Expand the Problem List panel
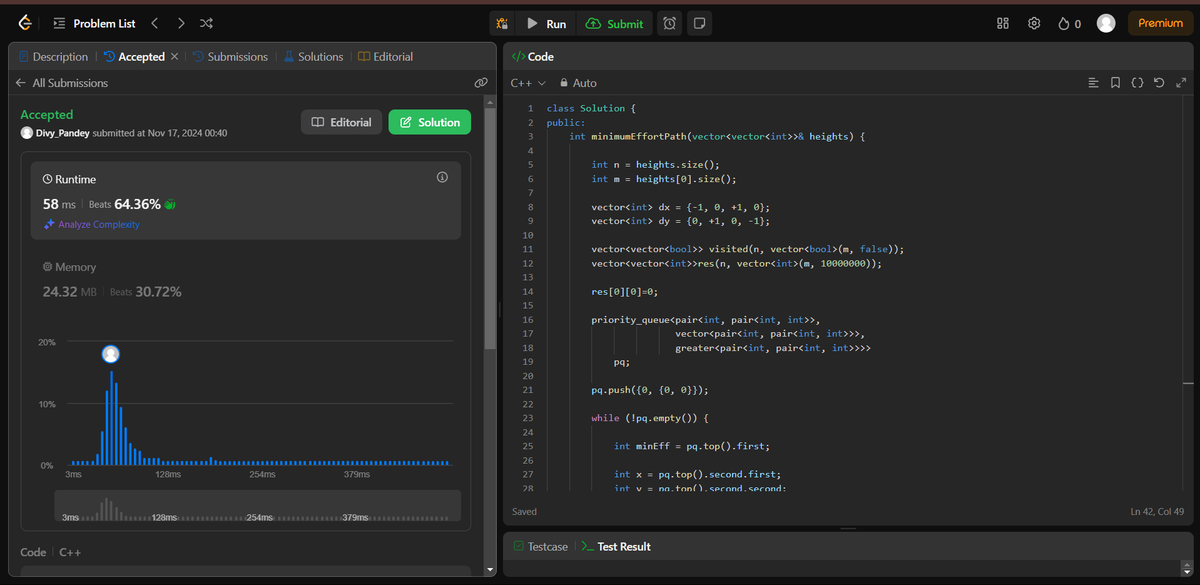Image resolution: width=1200 pixels, height=585 pixels. click(59, 22)
